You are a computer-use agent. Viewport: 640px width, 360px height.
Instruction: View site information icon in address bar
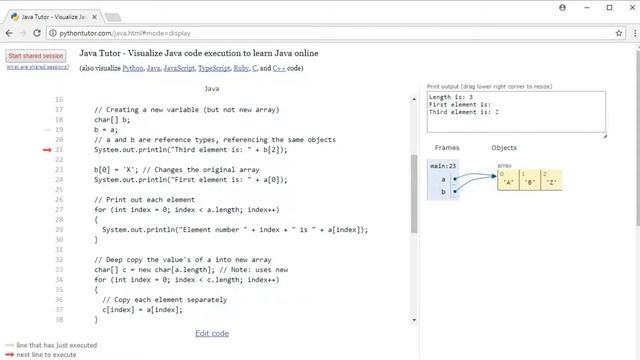(x=53, y=33)
